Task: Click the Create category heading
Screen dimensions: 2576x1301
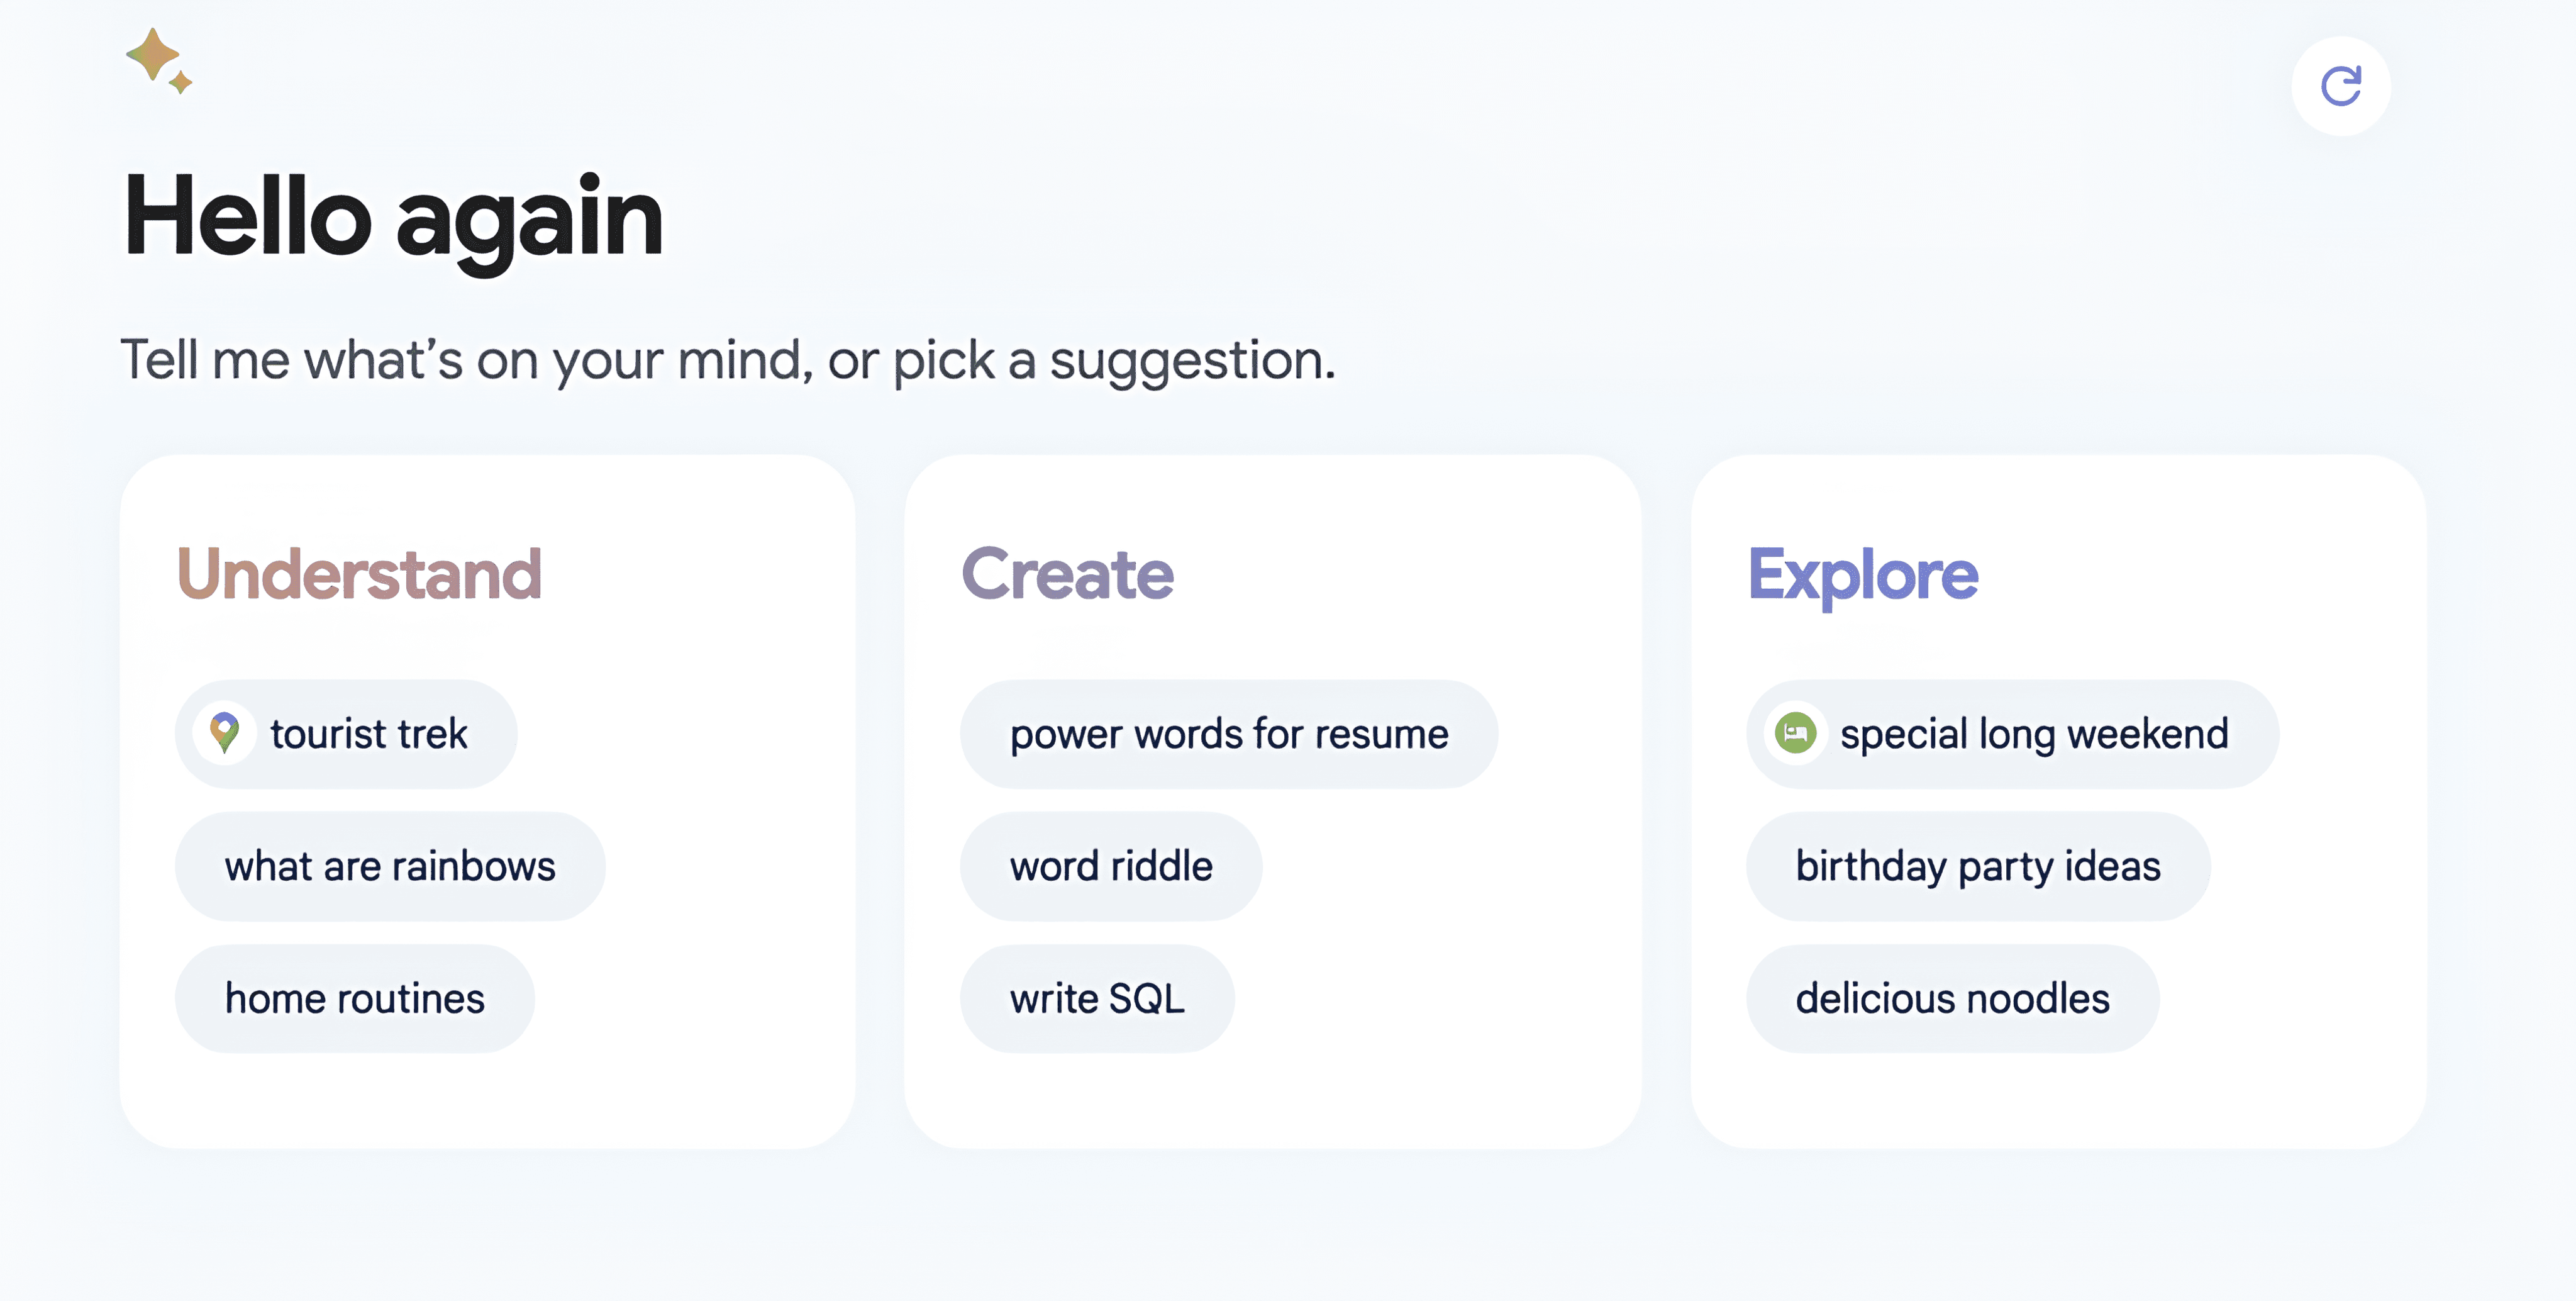Action: (1067, 574)
